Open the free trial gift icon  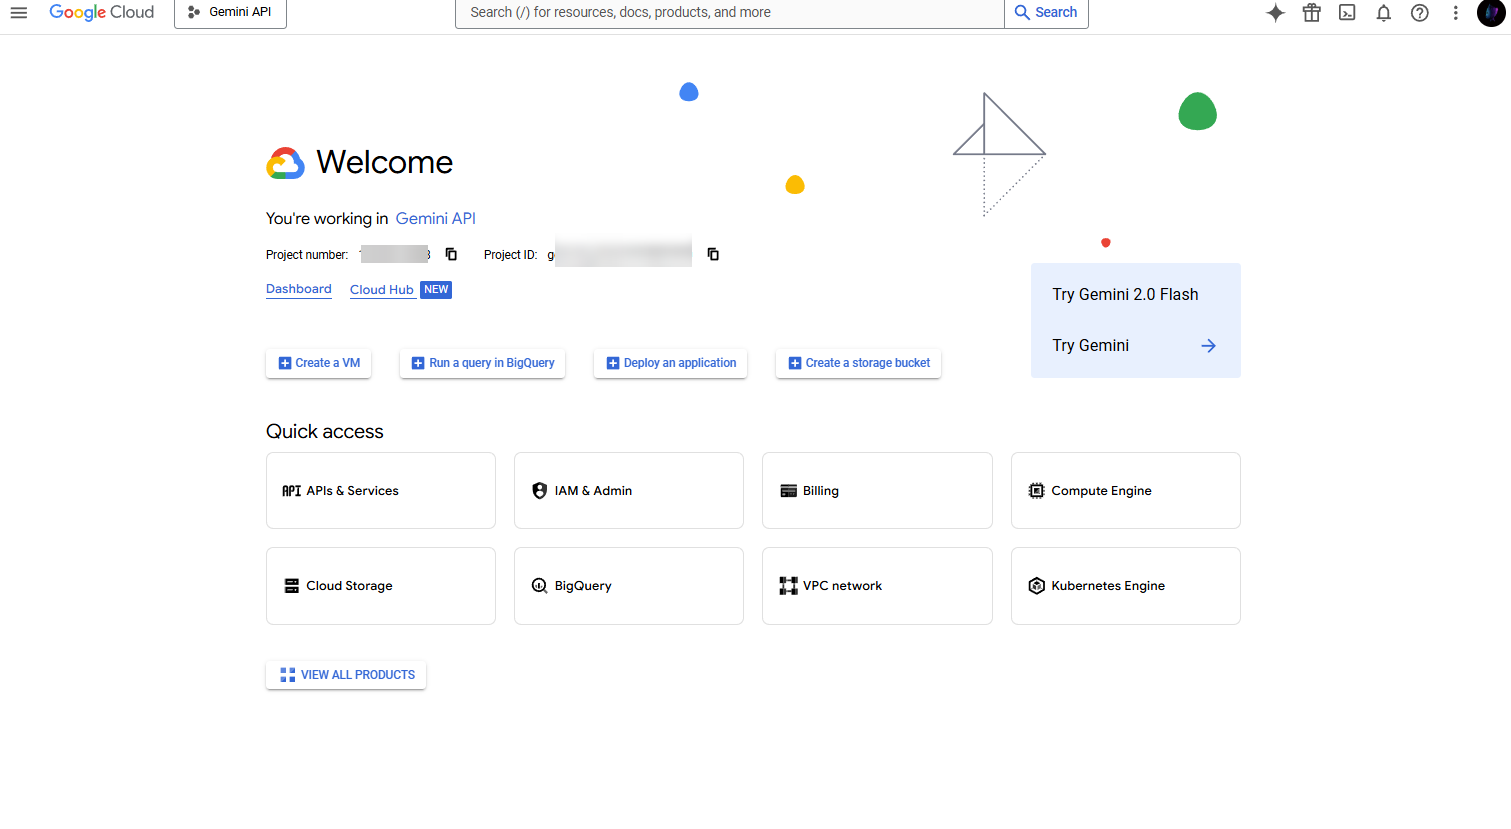(x=1311, y=13)
